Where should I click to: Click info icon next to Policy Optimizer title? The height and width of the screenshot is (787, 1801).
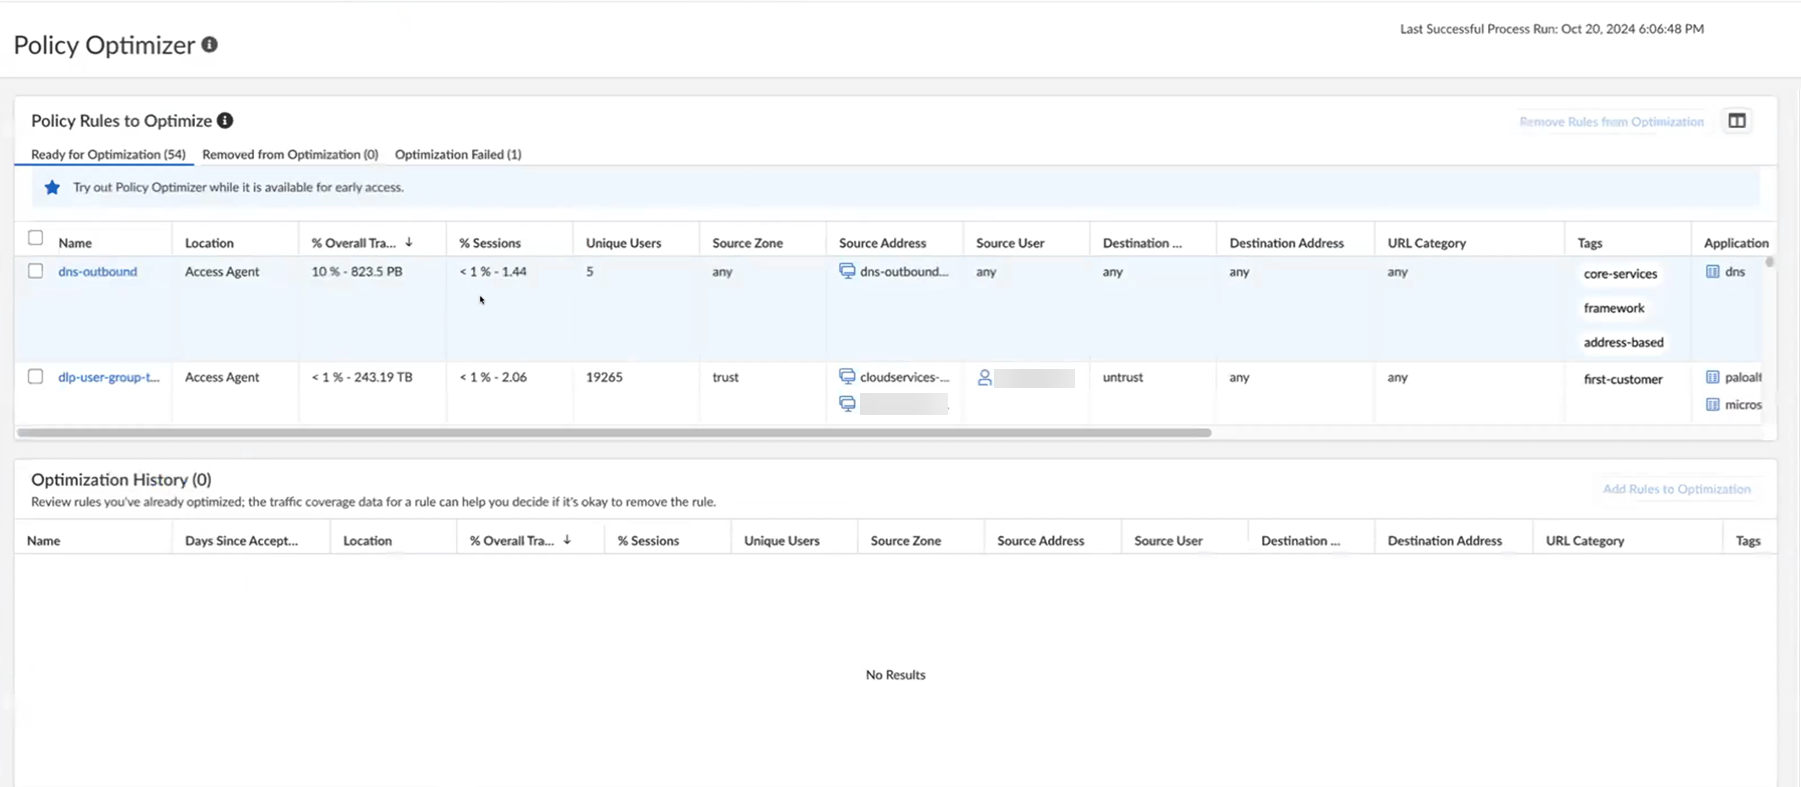[x=209, y=45]
